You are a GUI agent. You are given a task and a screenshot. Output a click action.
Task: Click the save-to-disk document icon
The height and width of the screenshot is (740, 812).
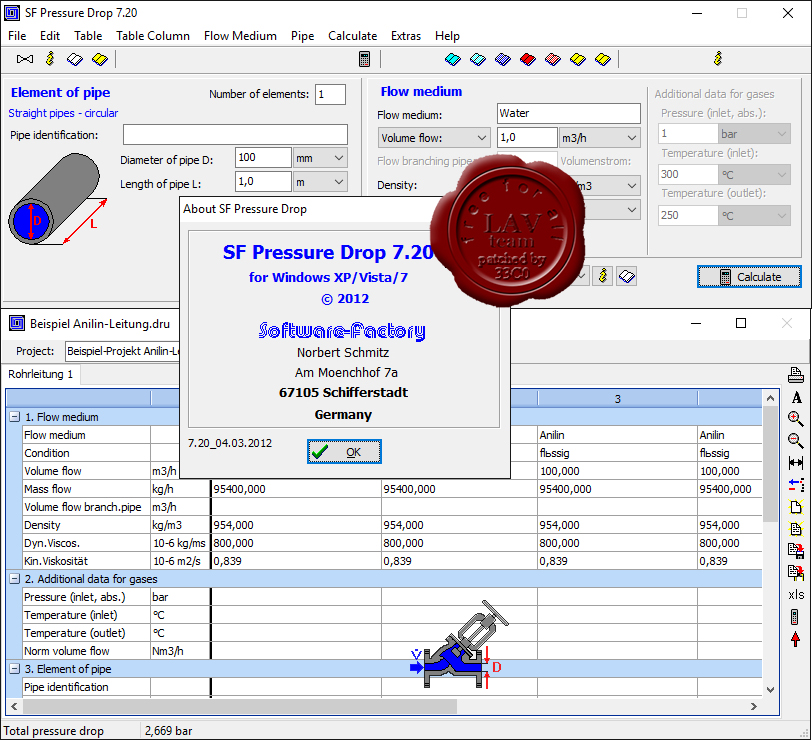tap(795, 550)
